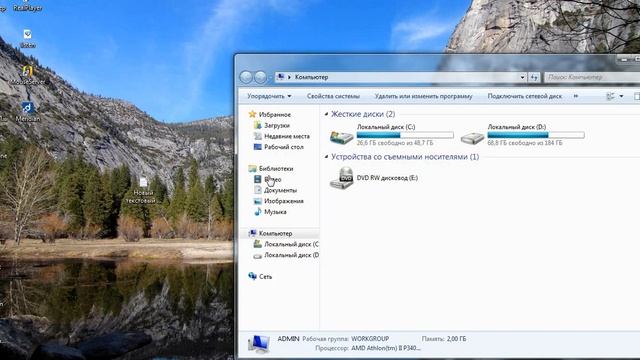Click the refresh button beside address bar

coord(534,77)
